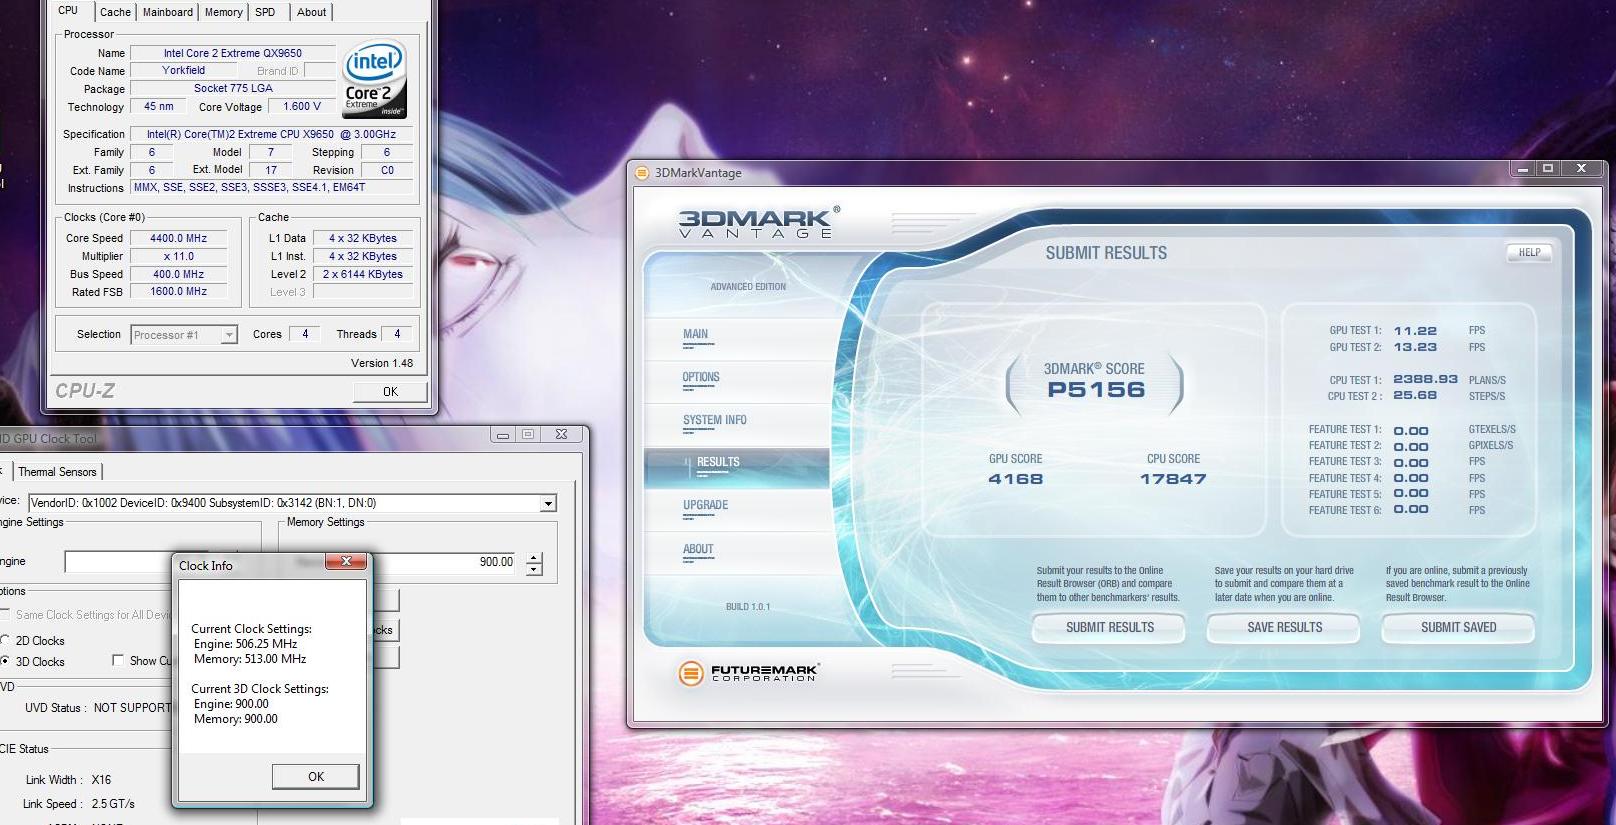1616x825 pixels.
Task: Click the Bus Speed value 400.0 MHz
Action: [x=178, y=275]
